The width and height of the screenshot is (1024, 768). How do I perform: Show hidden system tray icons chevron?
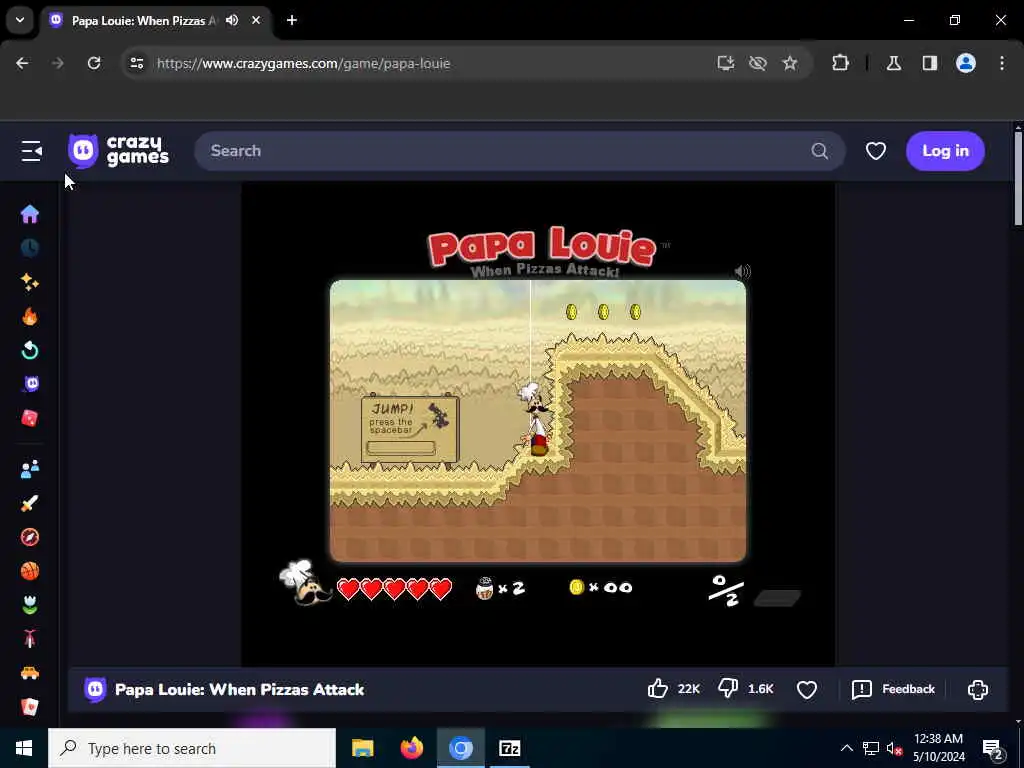(x=846, y=748)
